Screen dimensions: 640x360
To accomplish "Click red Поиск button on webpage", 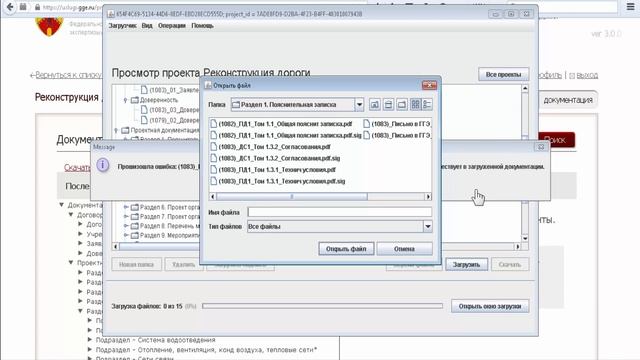I will (556, 140).
